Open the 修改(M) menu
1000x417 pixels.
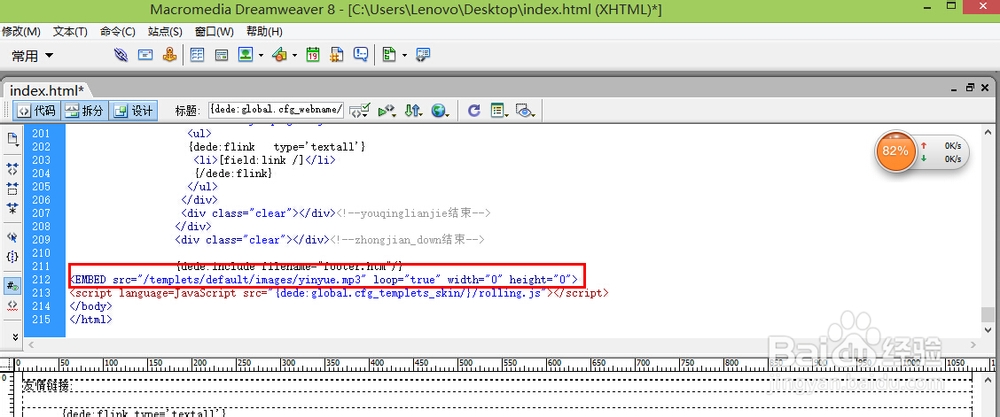21,31
